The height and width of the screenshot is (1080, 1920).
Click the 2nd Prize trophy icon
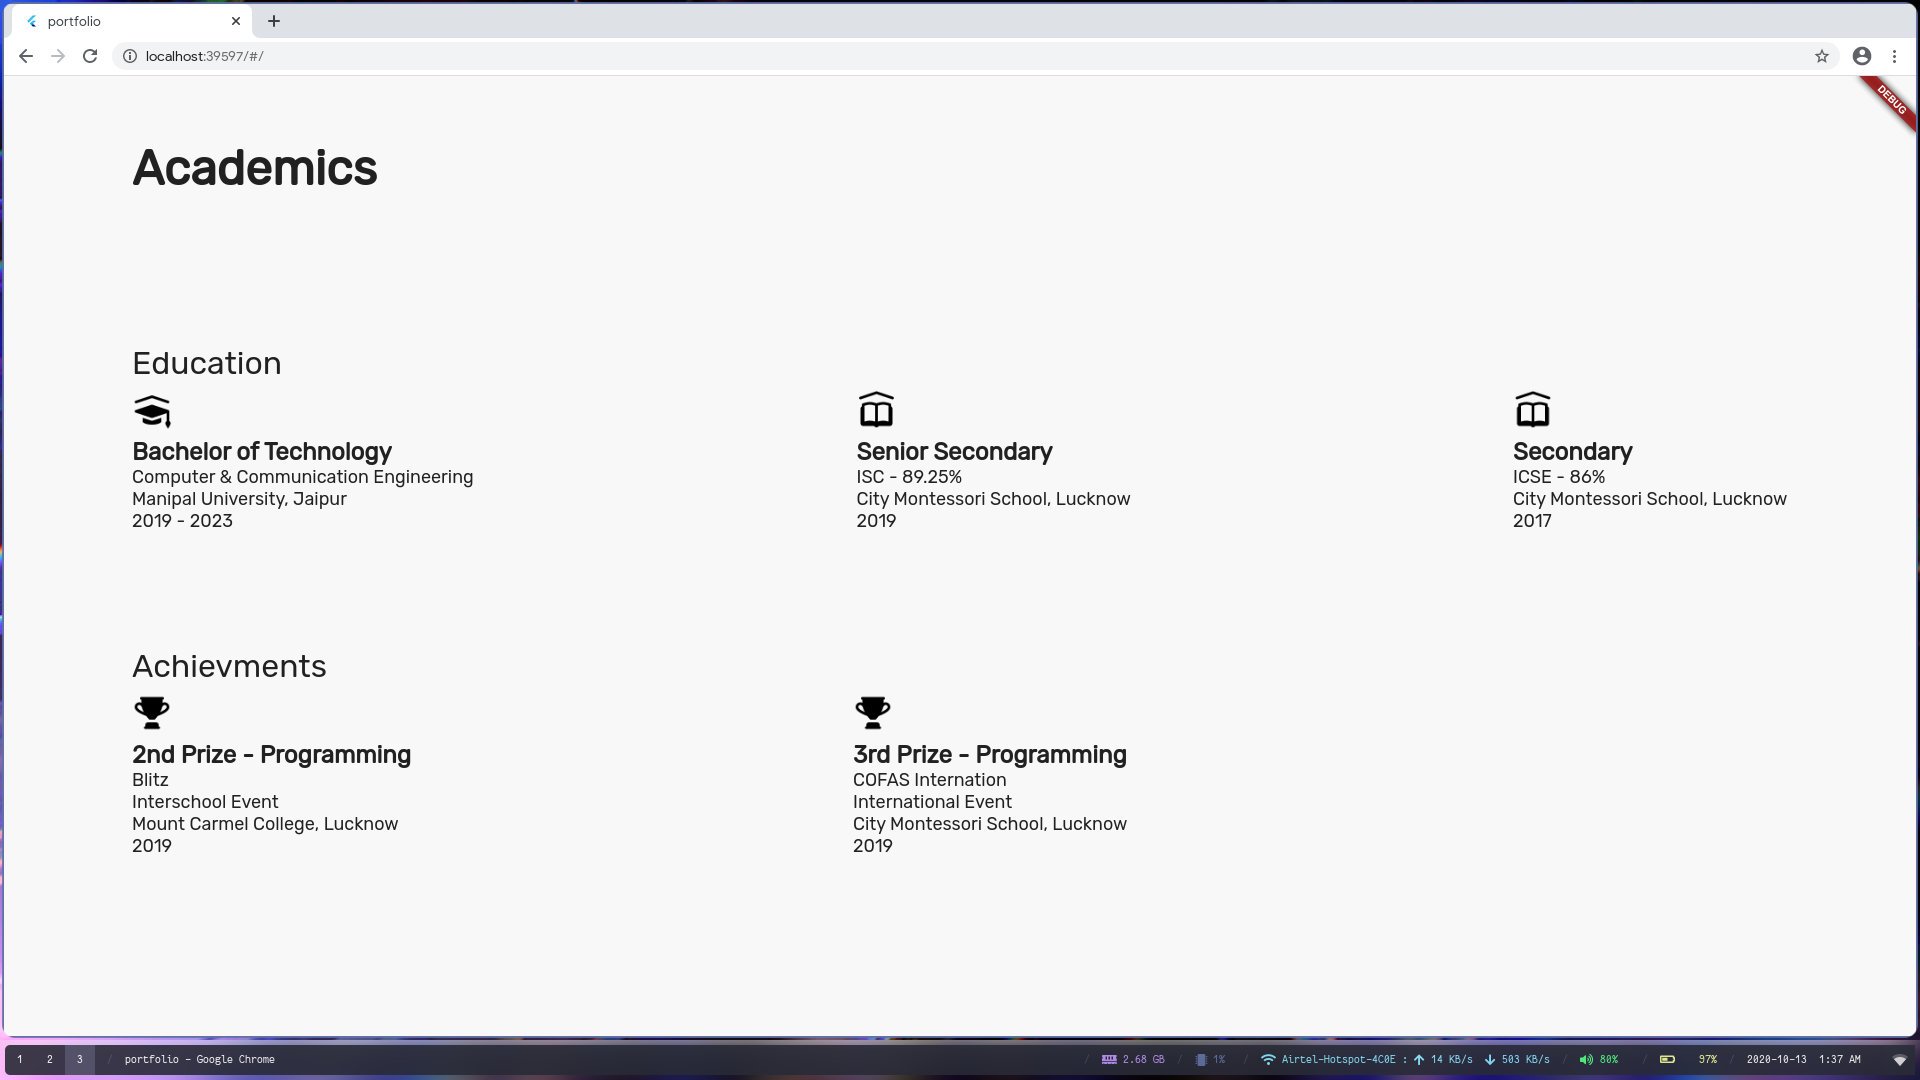point(152,712)
